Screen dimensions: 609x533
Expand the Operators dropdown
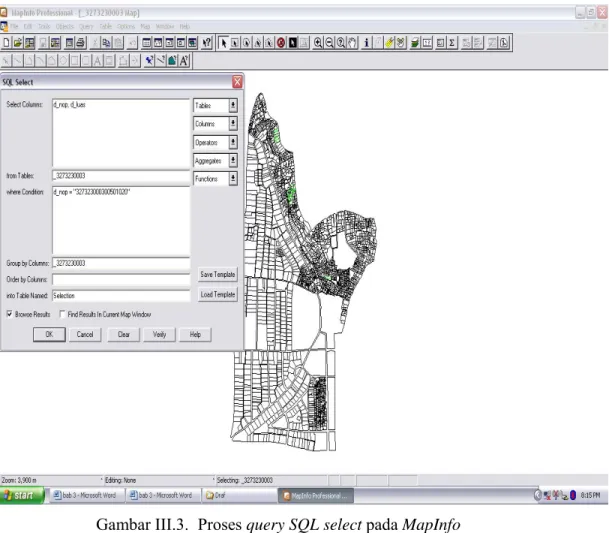(233, 142)
